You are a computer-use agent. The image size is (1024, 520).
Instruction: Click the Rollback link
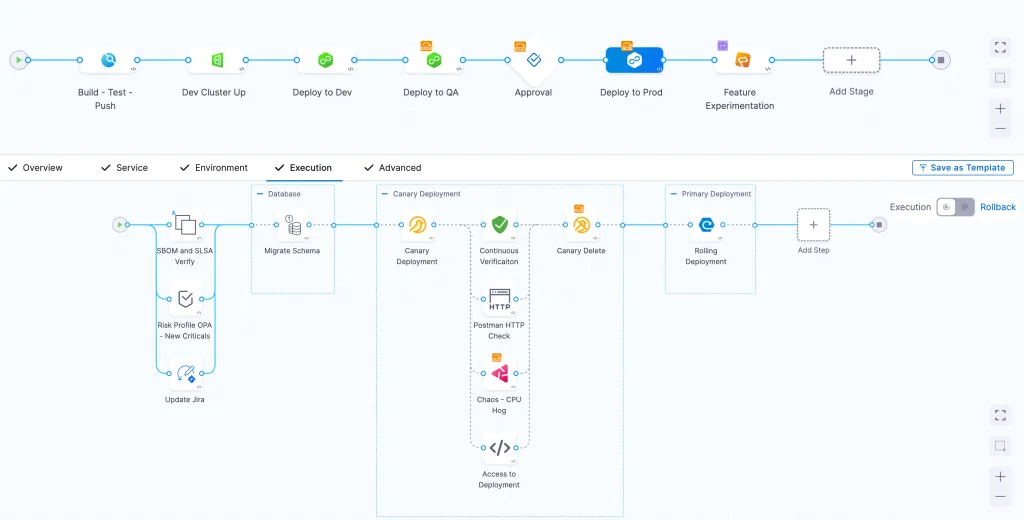point(998,207)
